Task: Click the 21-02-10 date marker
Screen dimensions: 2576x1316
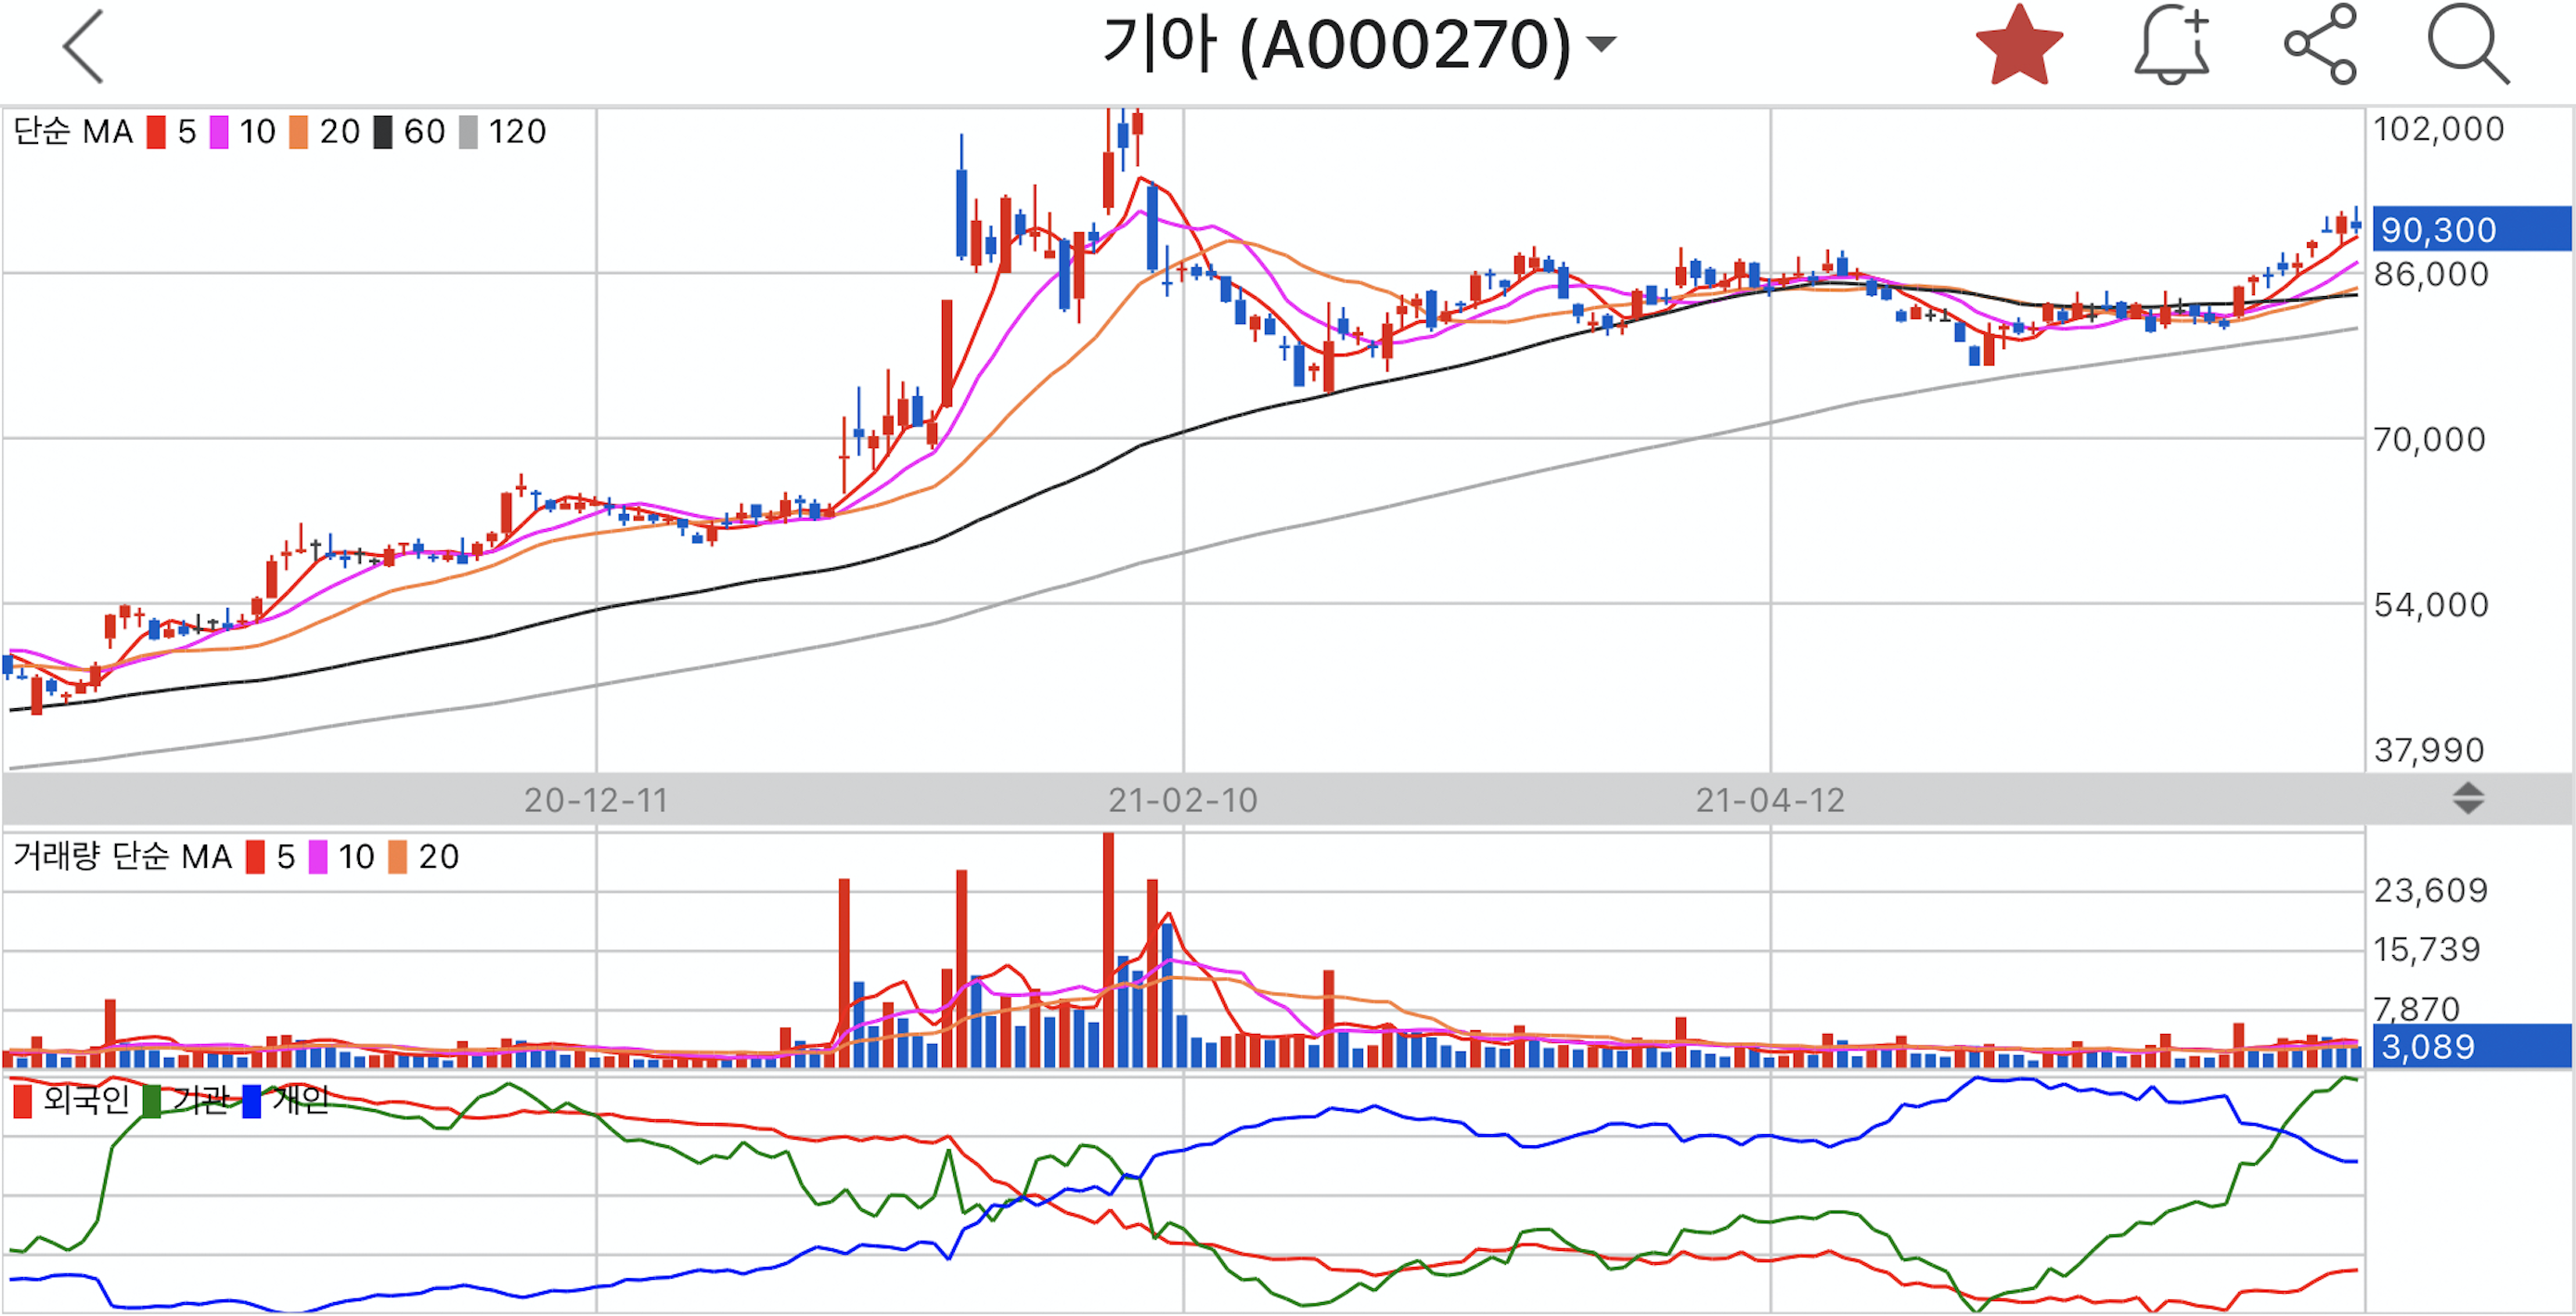Action: 1182,799
